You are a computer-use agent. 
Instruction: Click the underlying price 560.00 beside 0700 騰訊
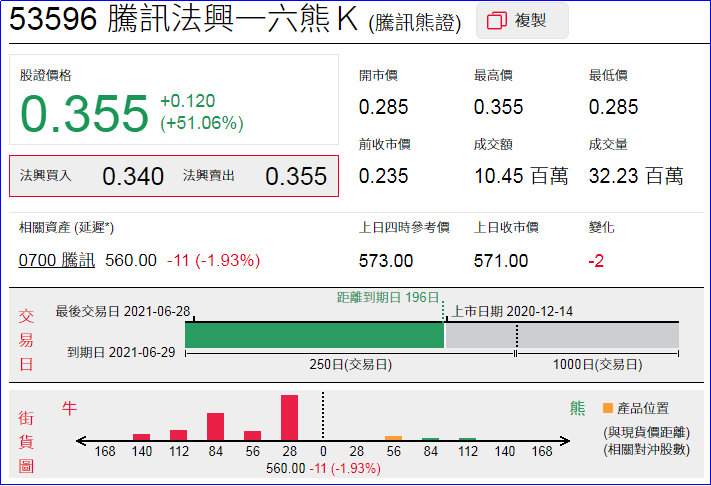(x=131, y=260)
